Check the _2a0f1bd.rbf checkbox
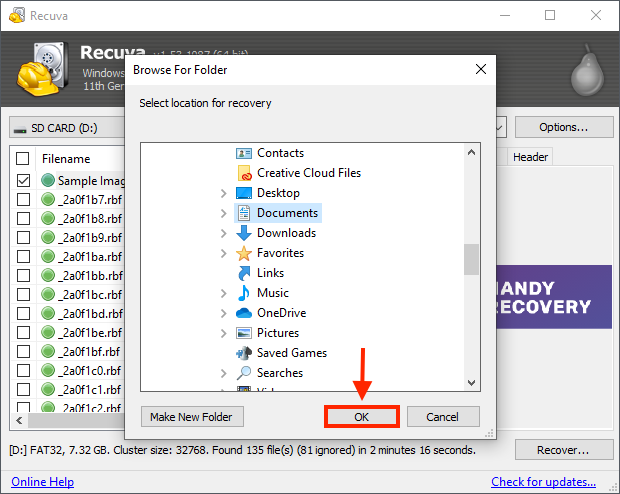 23,313
